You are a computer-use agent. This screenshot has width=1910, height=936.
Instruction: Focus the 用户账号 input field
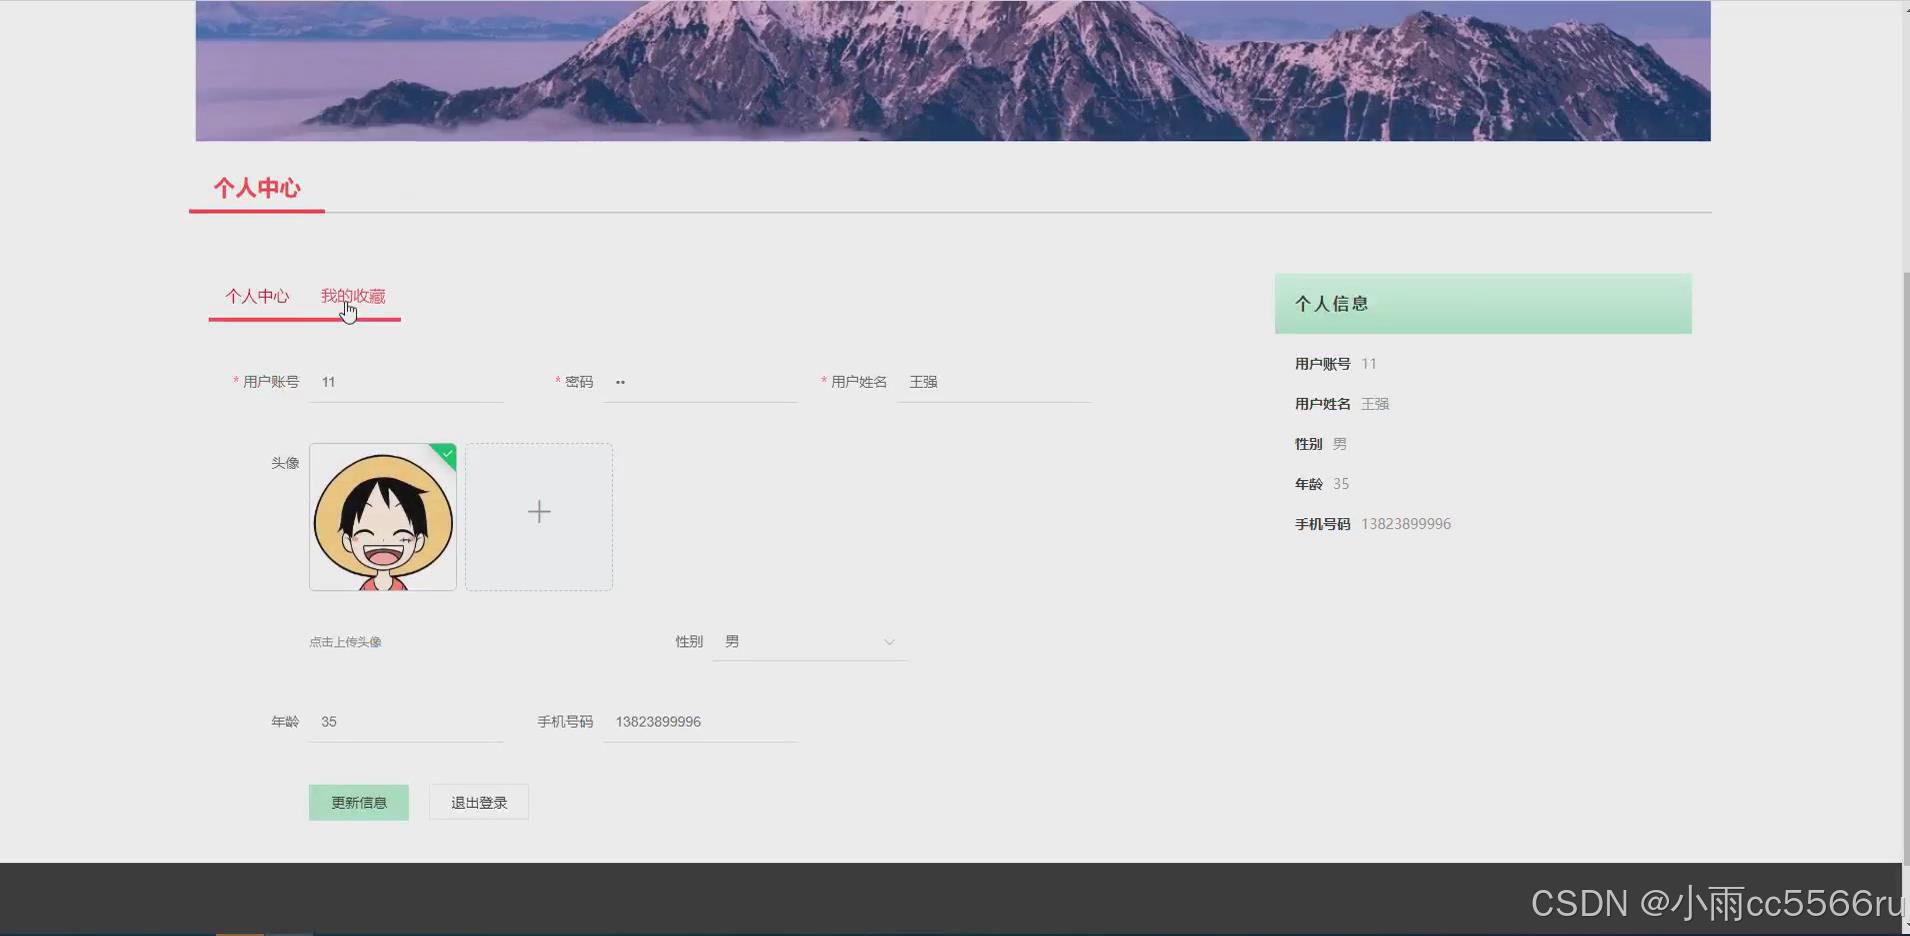406,382
